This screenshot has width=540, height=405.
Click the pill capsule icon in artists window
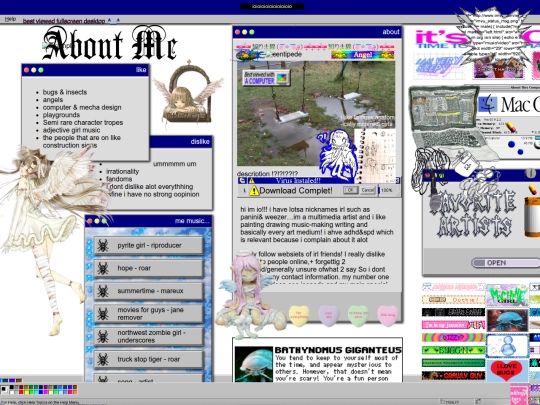532,189
